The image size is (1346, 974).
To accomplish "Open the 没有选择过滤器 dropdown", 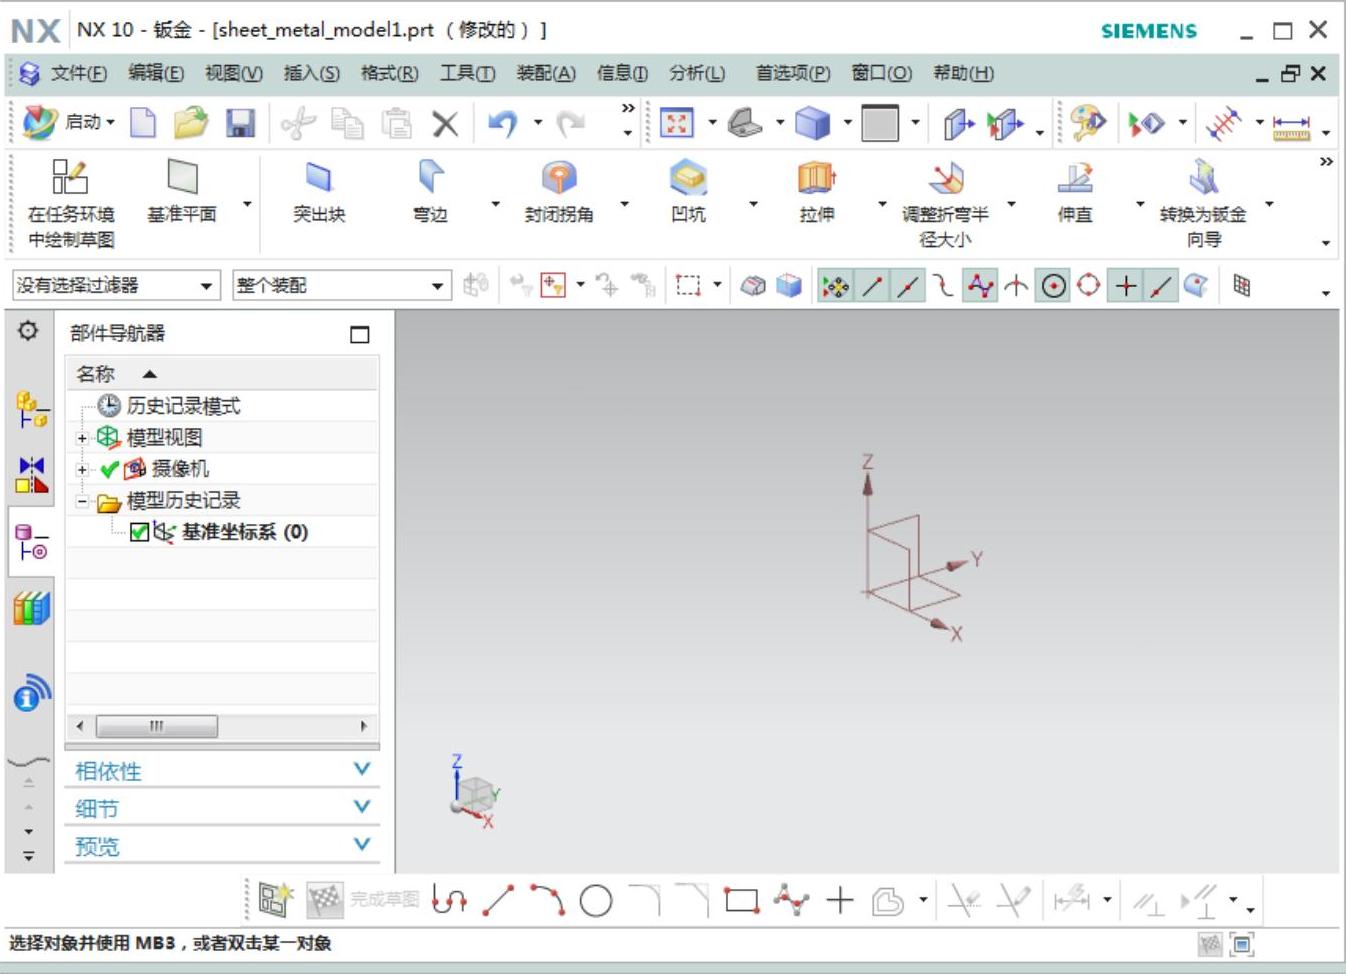I will (x=116, y=286).
